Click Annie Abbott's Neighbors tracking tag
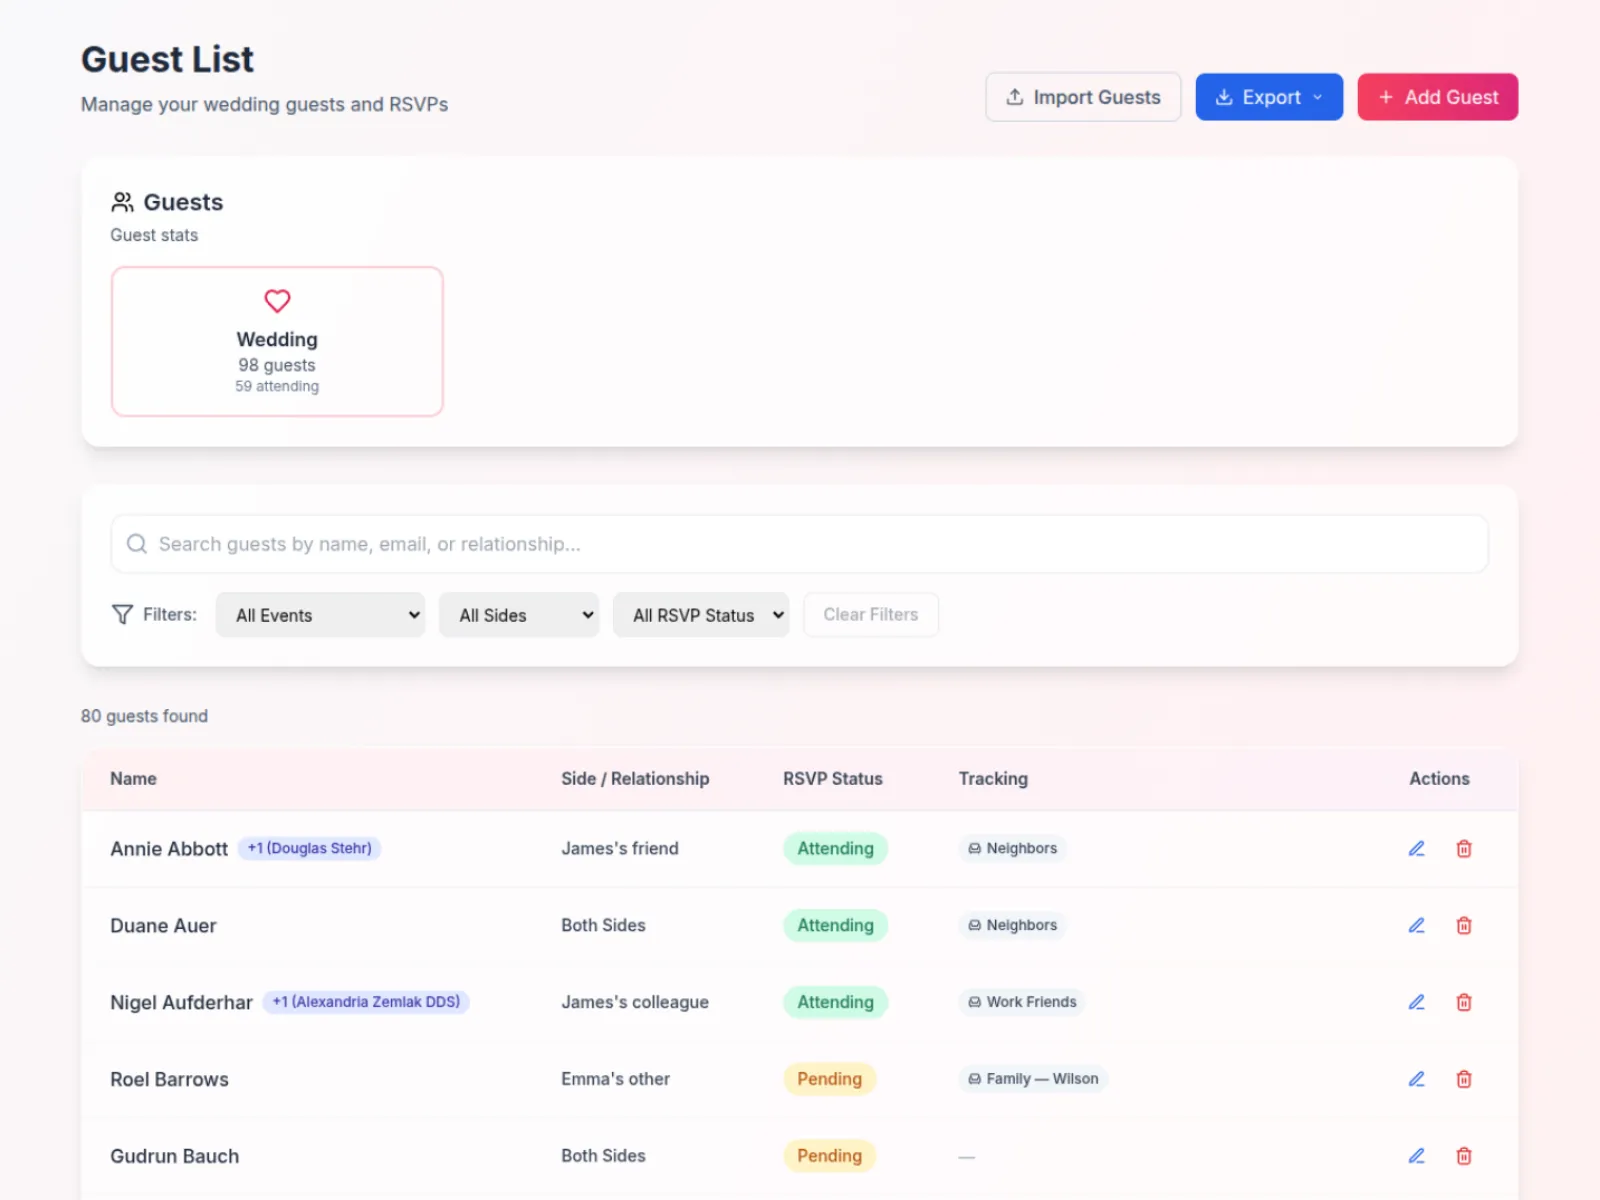Image resolution: width=1600 pixels, height=1200 pixels. [1012, 848]
